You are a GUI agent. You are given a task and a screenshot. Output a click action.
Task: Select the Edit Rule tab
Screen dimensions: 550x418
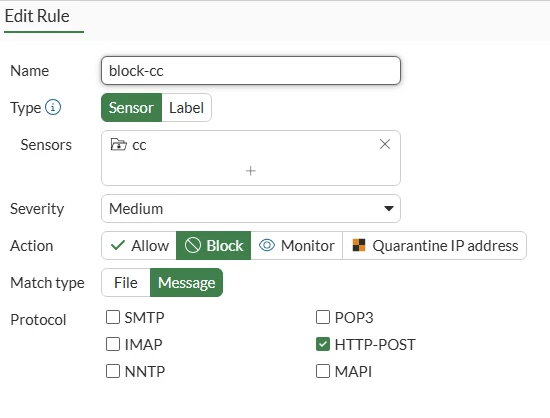[37, 16]
